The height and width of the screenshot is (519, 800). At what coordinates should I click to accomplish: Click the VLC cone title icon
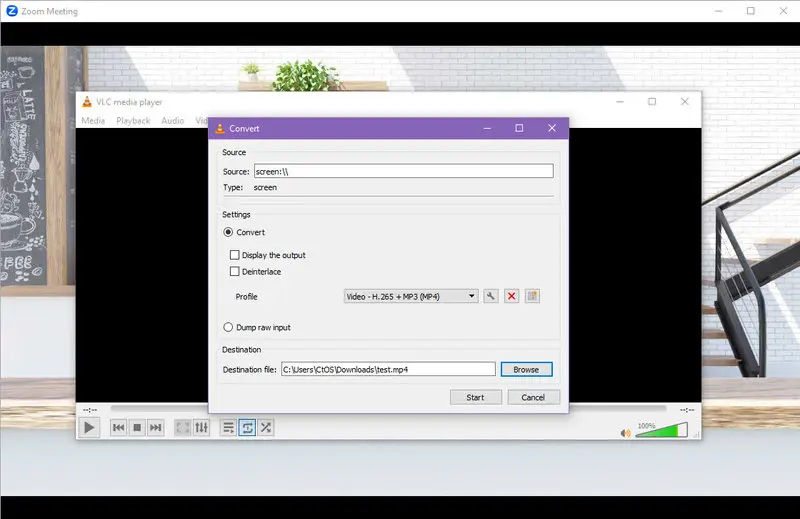87,102
